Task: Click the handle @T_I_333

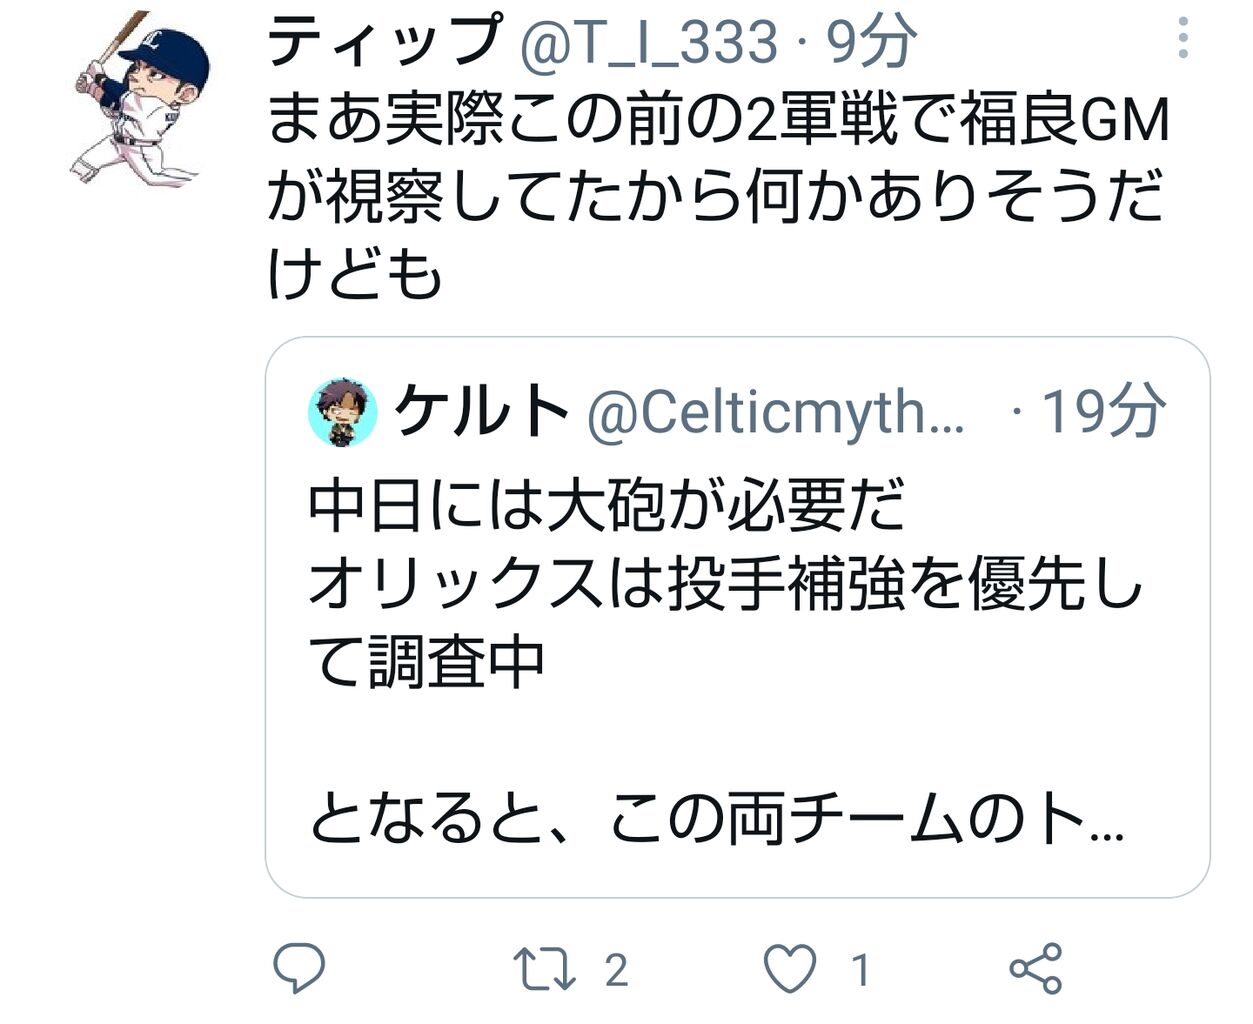Action: pyautogui.click(x=649, y=43)
